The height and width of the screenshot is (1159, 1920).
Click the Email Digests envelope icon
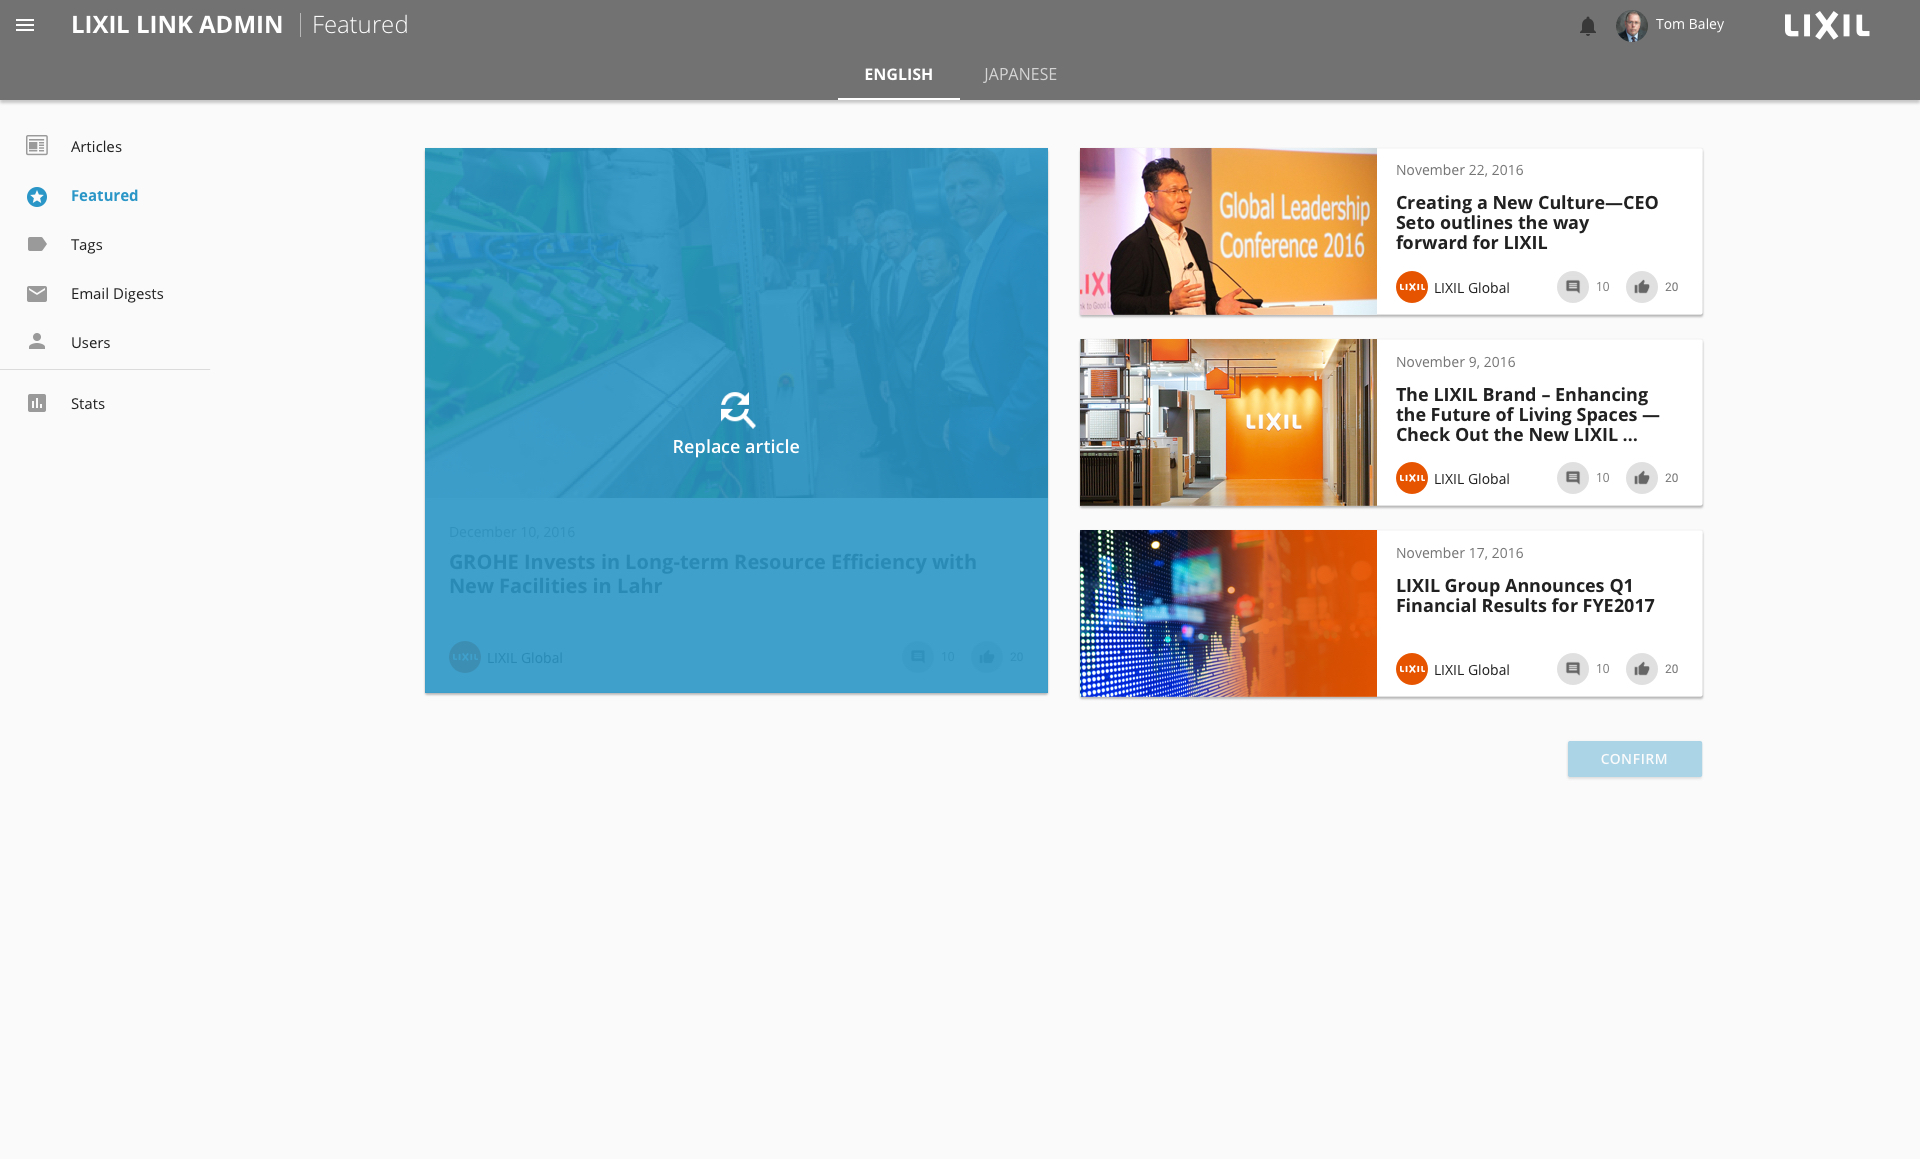coord(37,293)
